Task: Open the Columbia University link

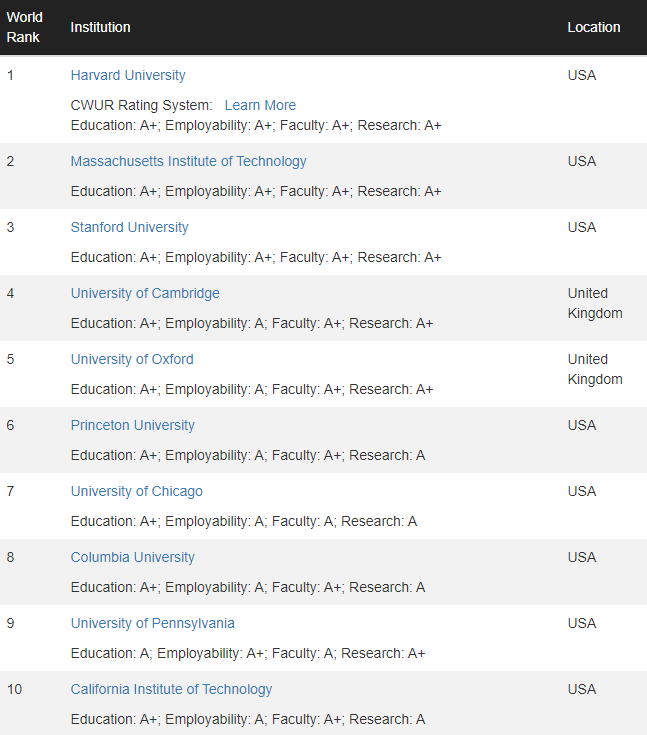Action: pyautogui.click(x=133, y=557)
